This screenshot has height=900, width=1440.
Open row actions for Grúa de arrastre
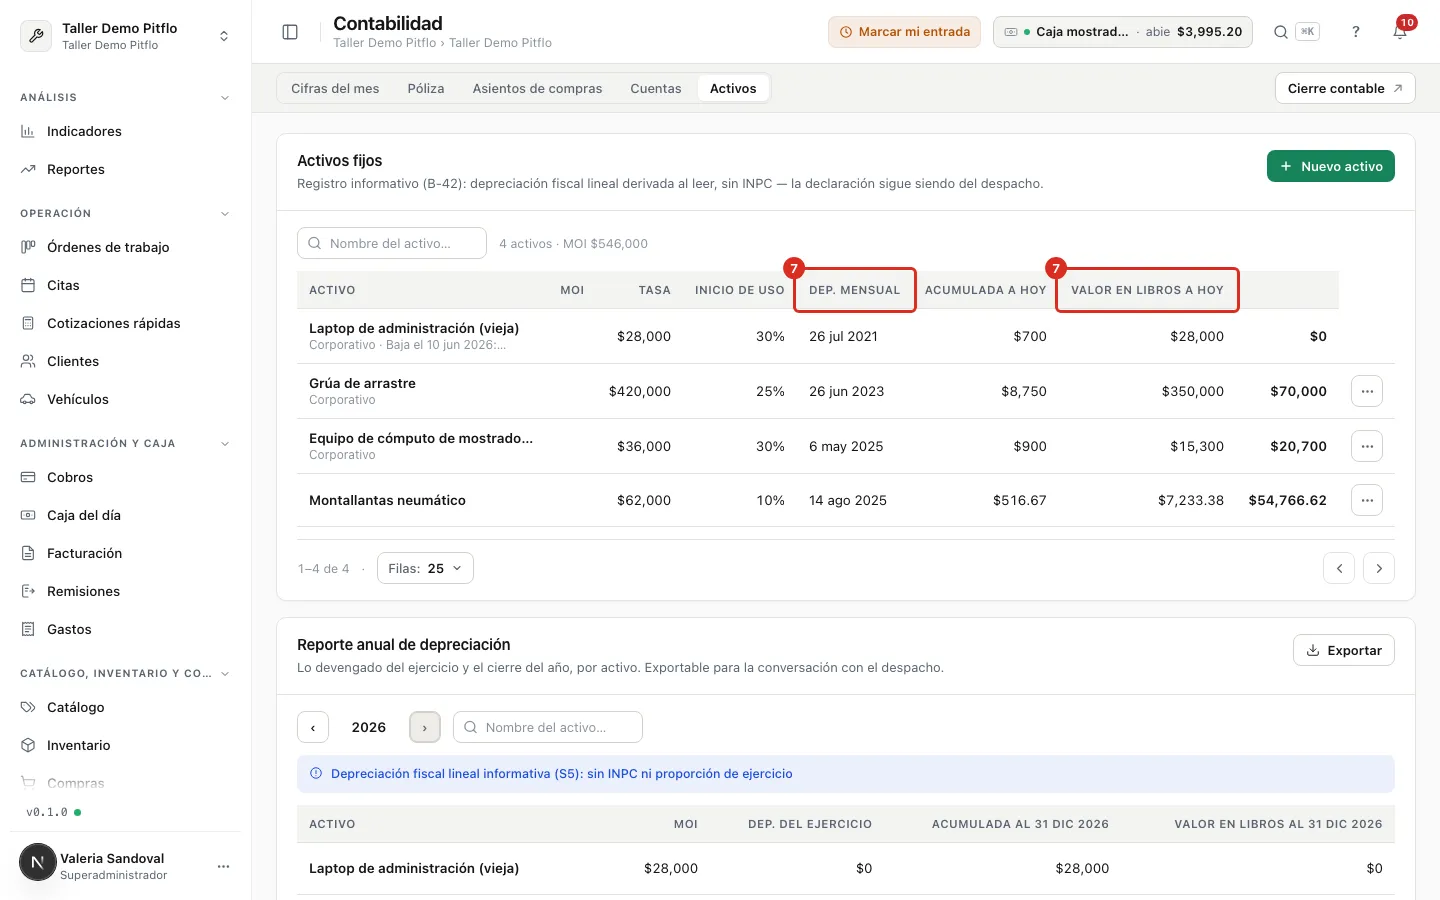pos(1367,391)
